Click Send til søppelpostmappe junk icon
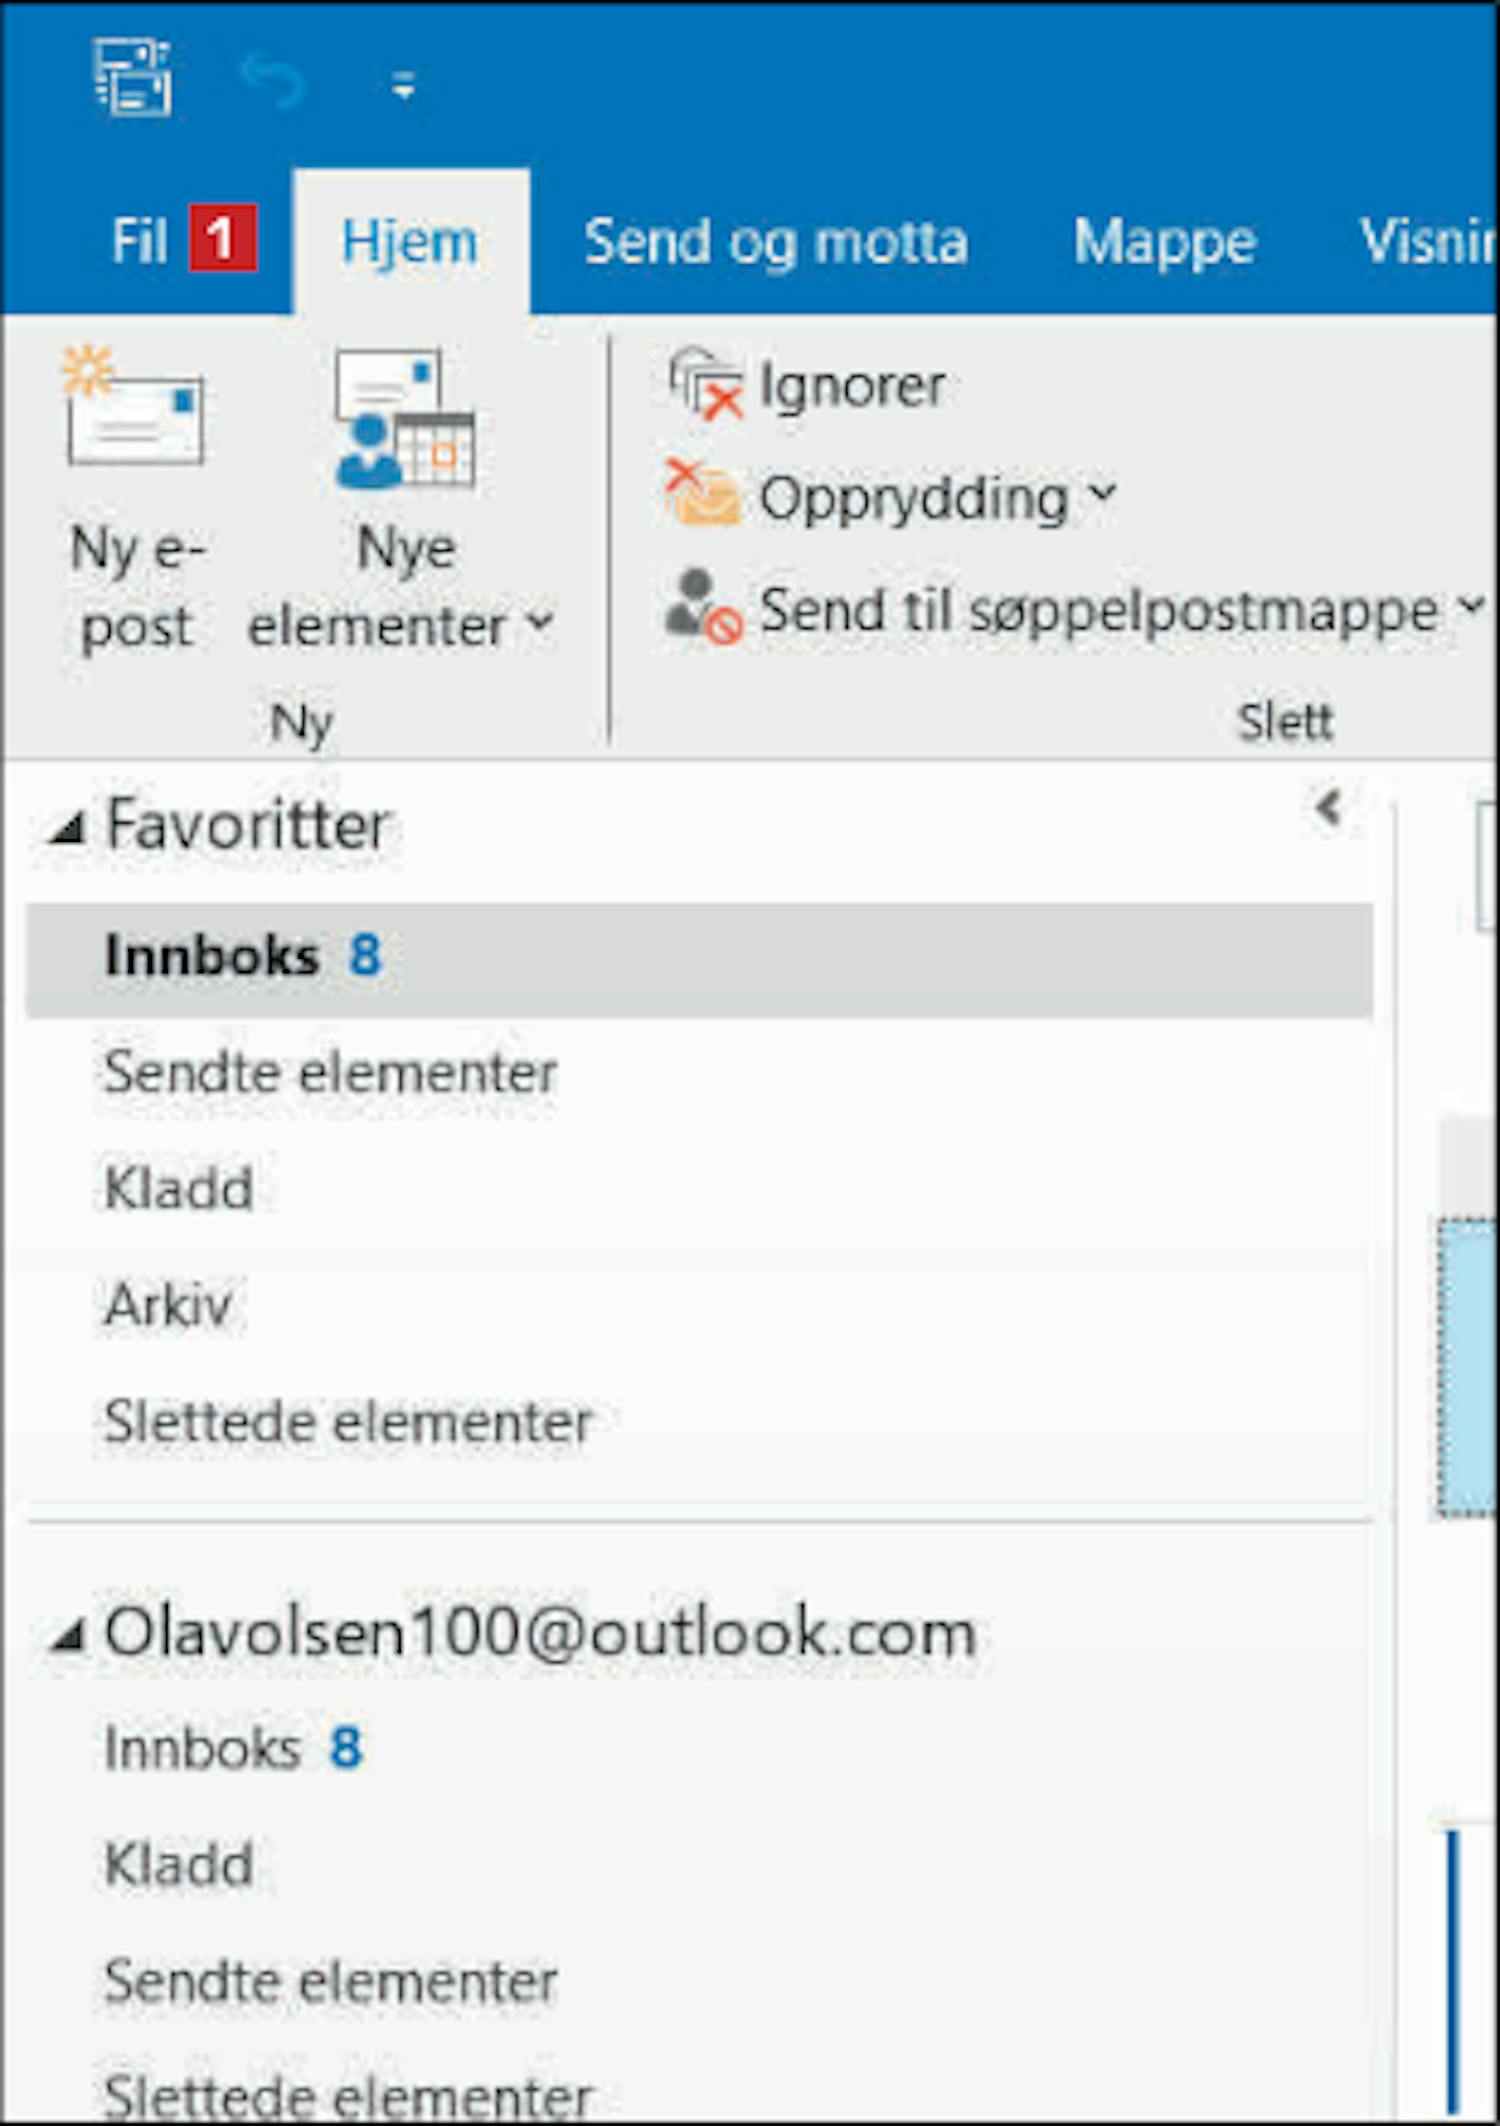The height and width of the screenshot is (2126, 1500). point(704,607)
